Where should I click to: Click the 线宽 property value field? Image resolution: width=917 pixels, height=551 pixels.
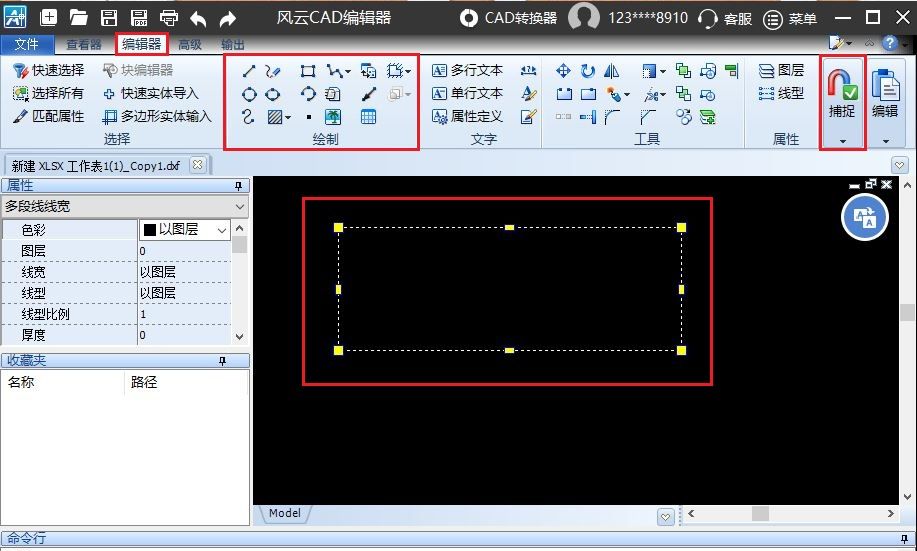pyautogui.click(x=185, y=272)
